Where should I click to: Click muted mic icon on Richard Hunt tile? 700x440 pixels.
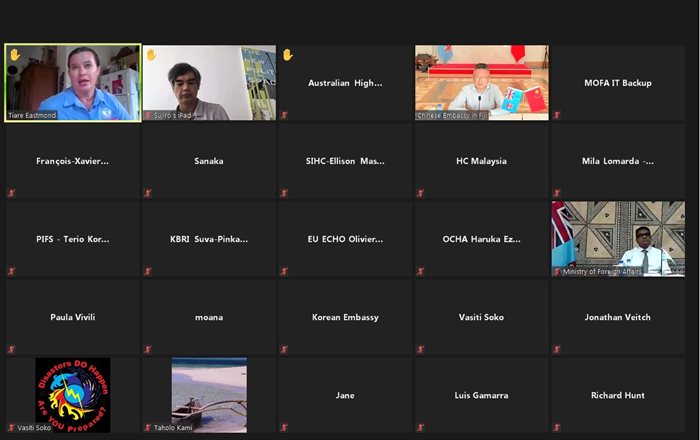[557, 427]
